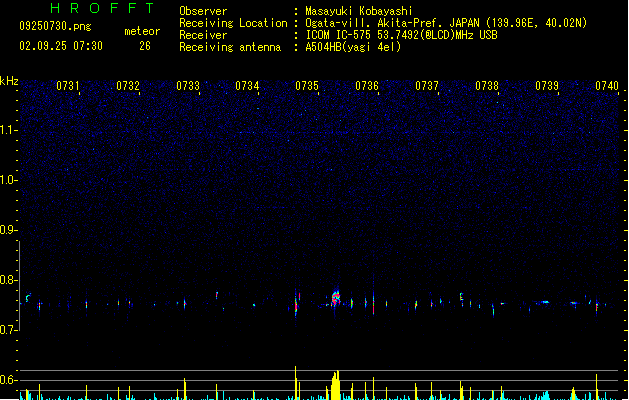The width and height of the screenshot is (629, 400).
Task: Click the 0.6 kHz axis label
Action: pos(9,380)
